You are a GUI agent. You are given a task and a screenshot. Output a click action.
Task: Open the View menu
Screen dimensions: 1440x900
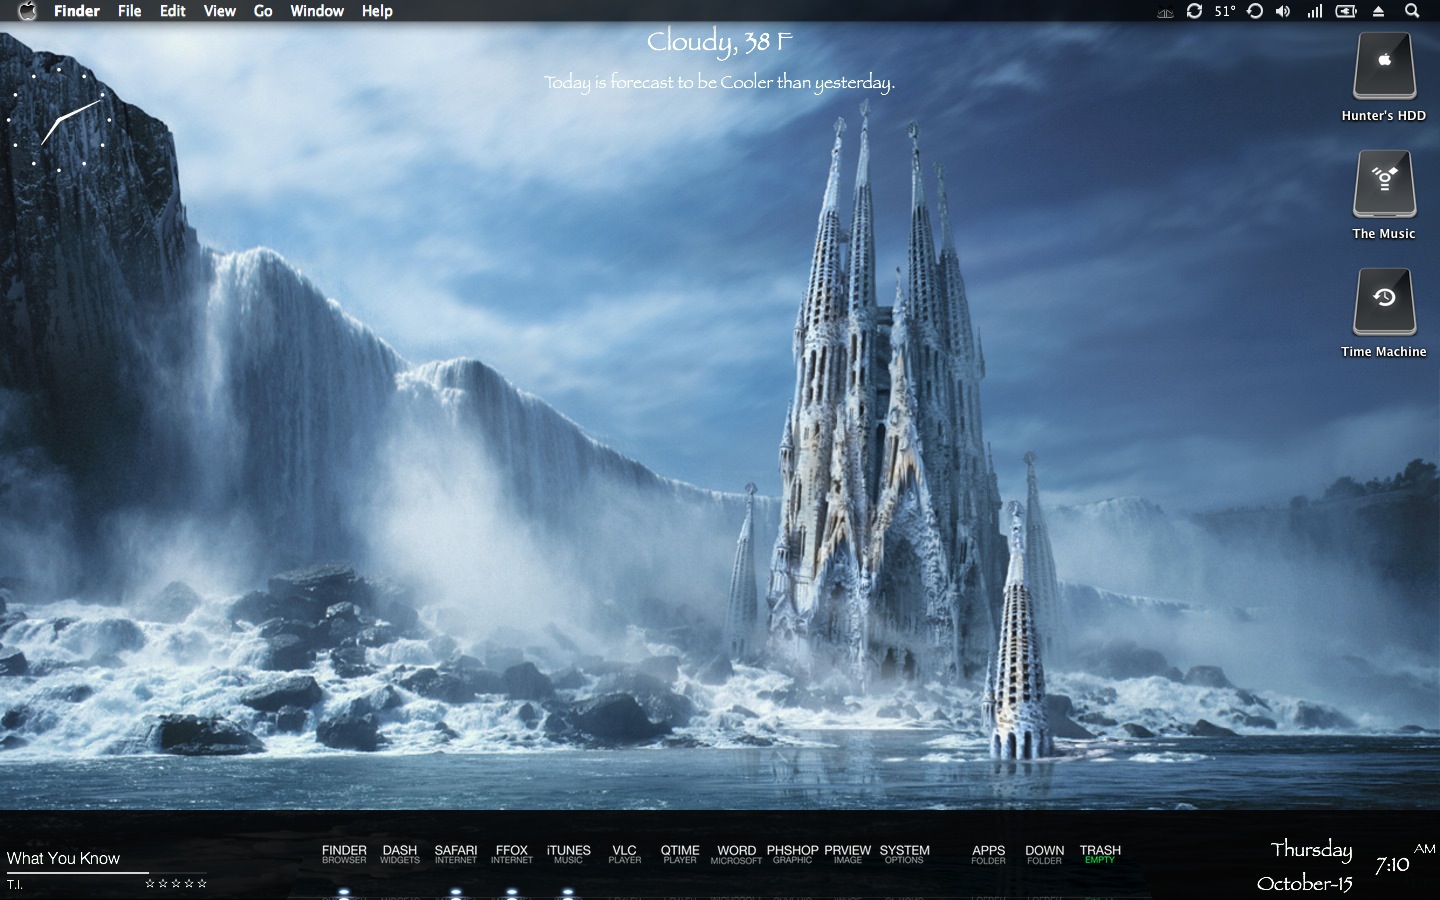(x=220, y=11)
